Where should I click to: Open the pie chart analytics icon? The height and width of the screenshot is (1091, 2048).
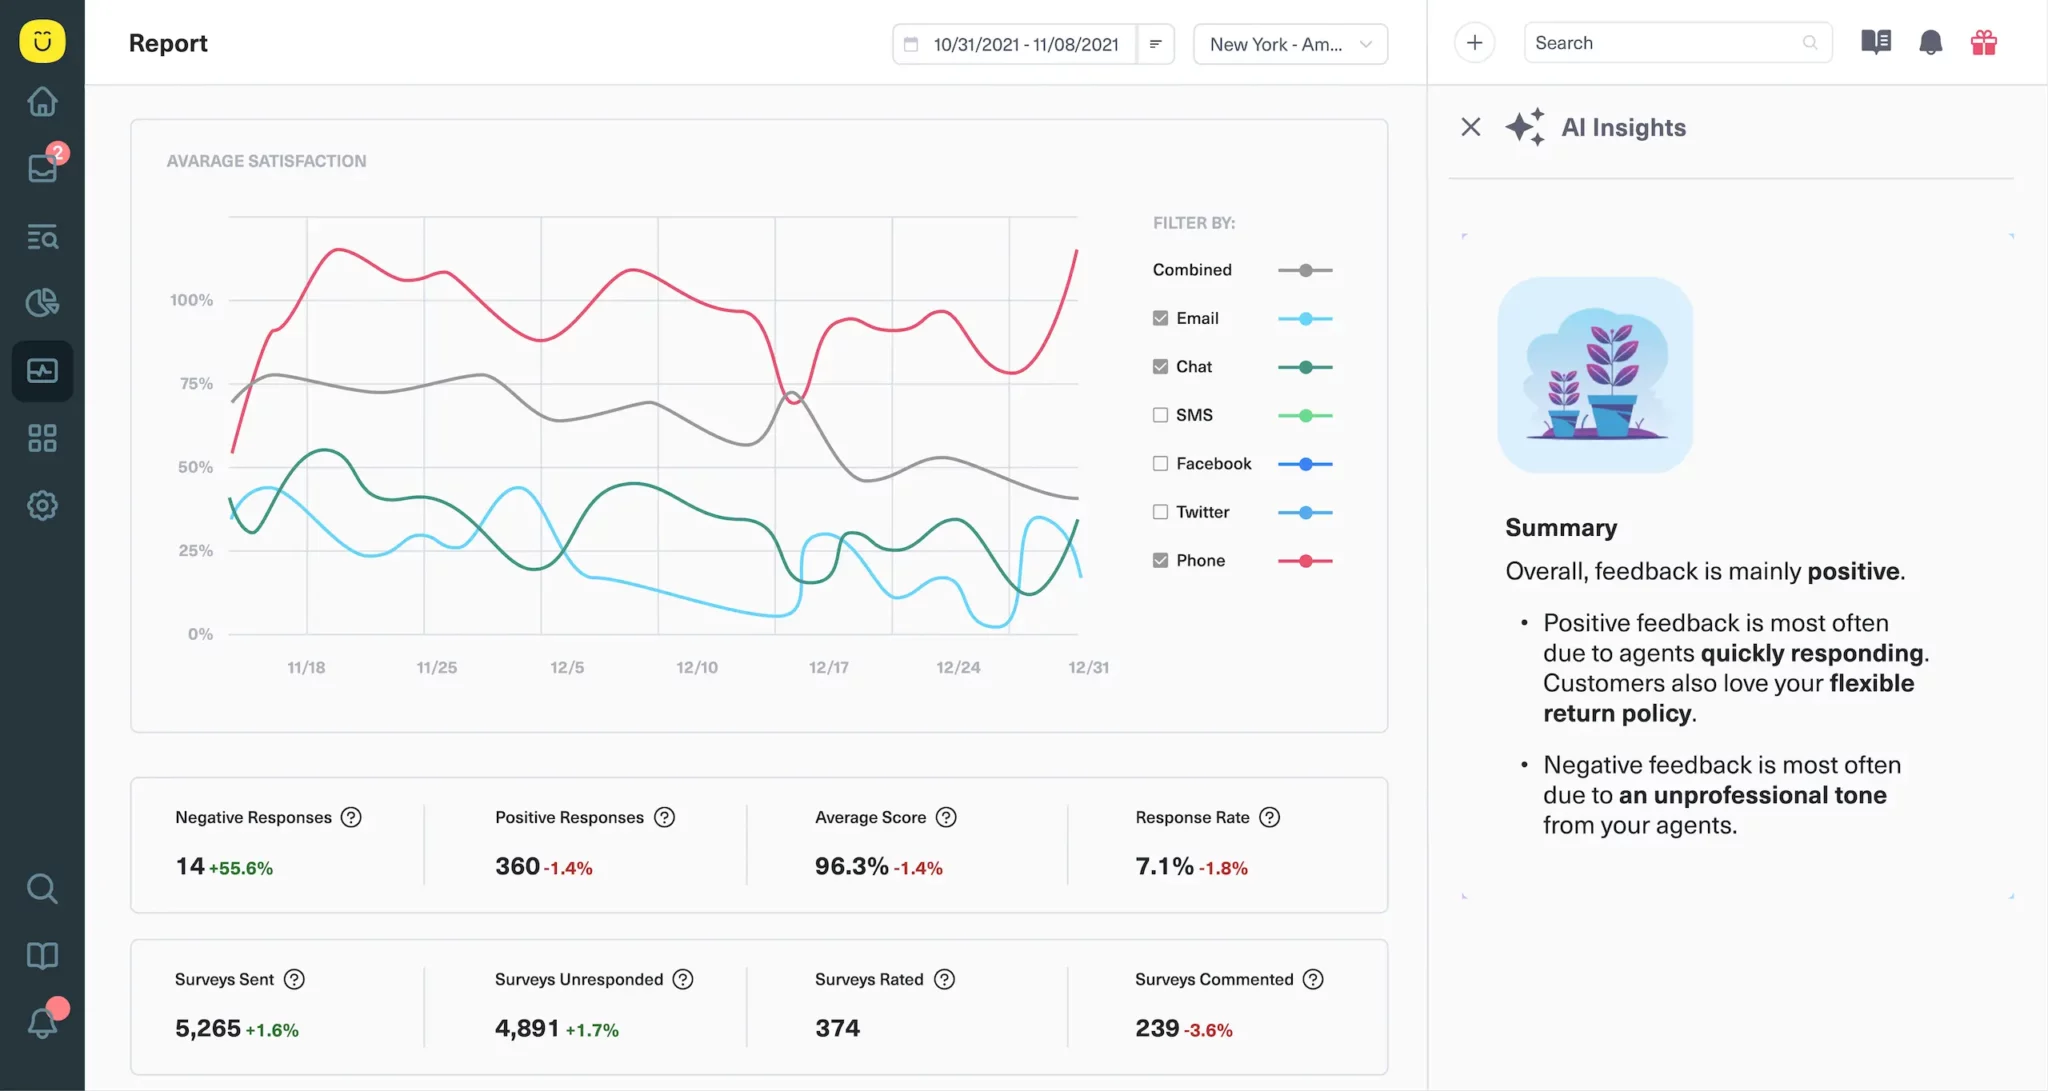click(42, 302)
